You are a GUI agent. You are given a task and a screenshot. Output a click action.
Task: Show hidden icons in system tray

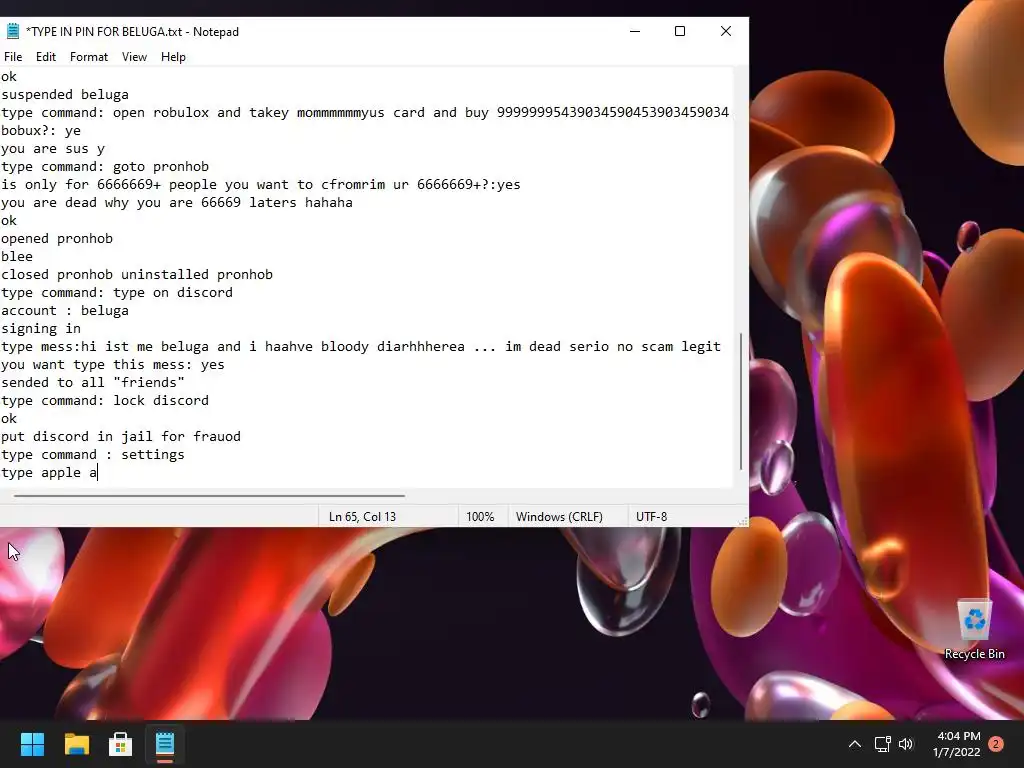(x=854, y=744)
